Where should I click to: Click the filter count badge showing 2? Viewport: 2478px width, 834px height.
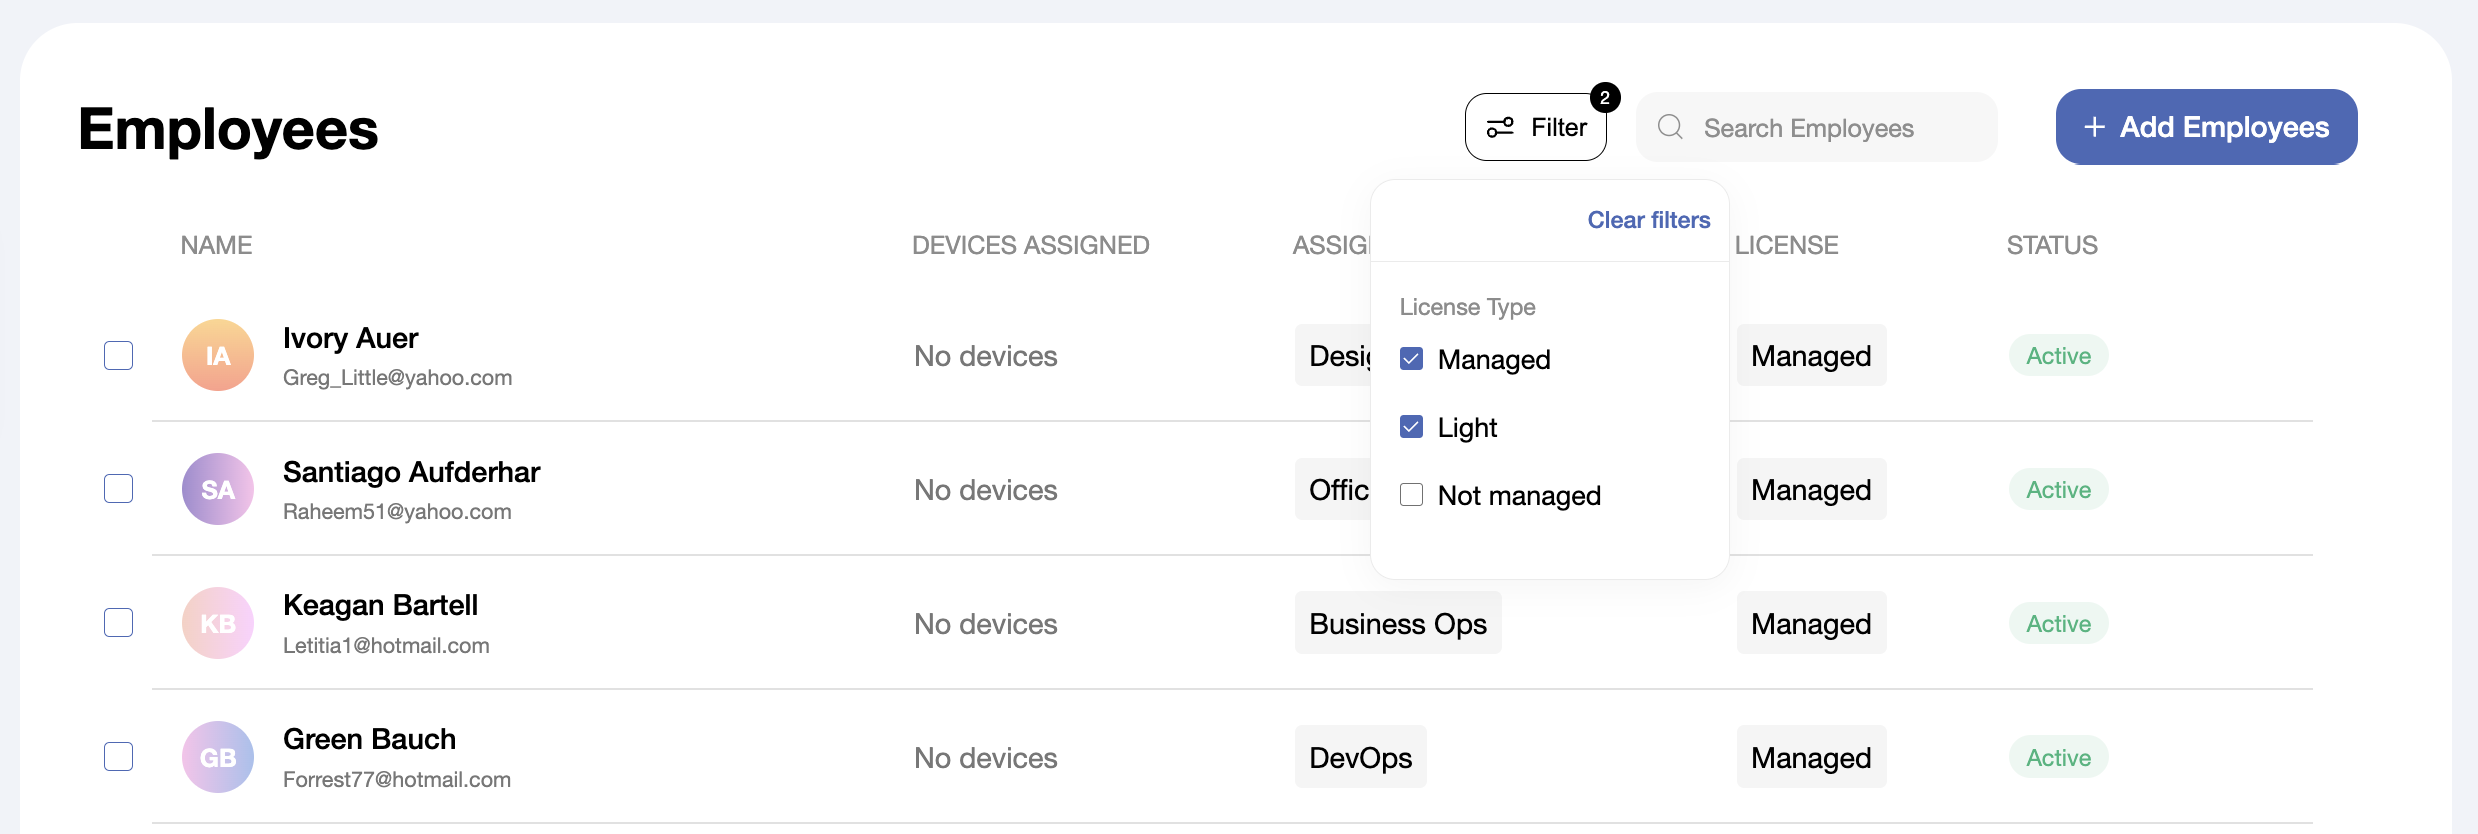tap(1605, 98)
